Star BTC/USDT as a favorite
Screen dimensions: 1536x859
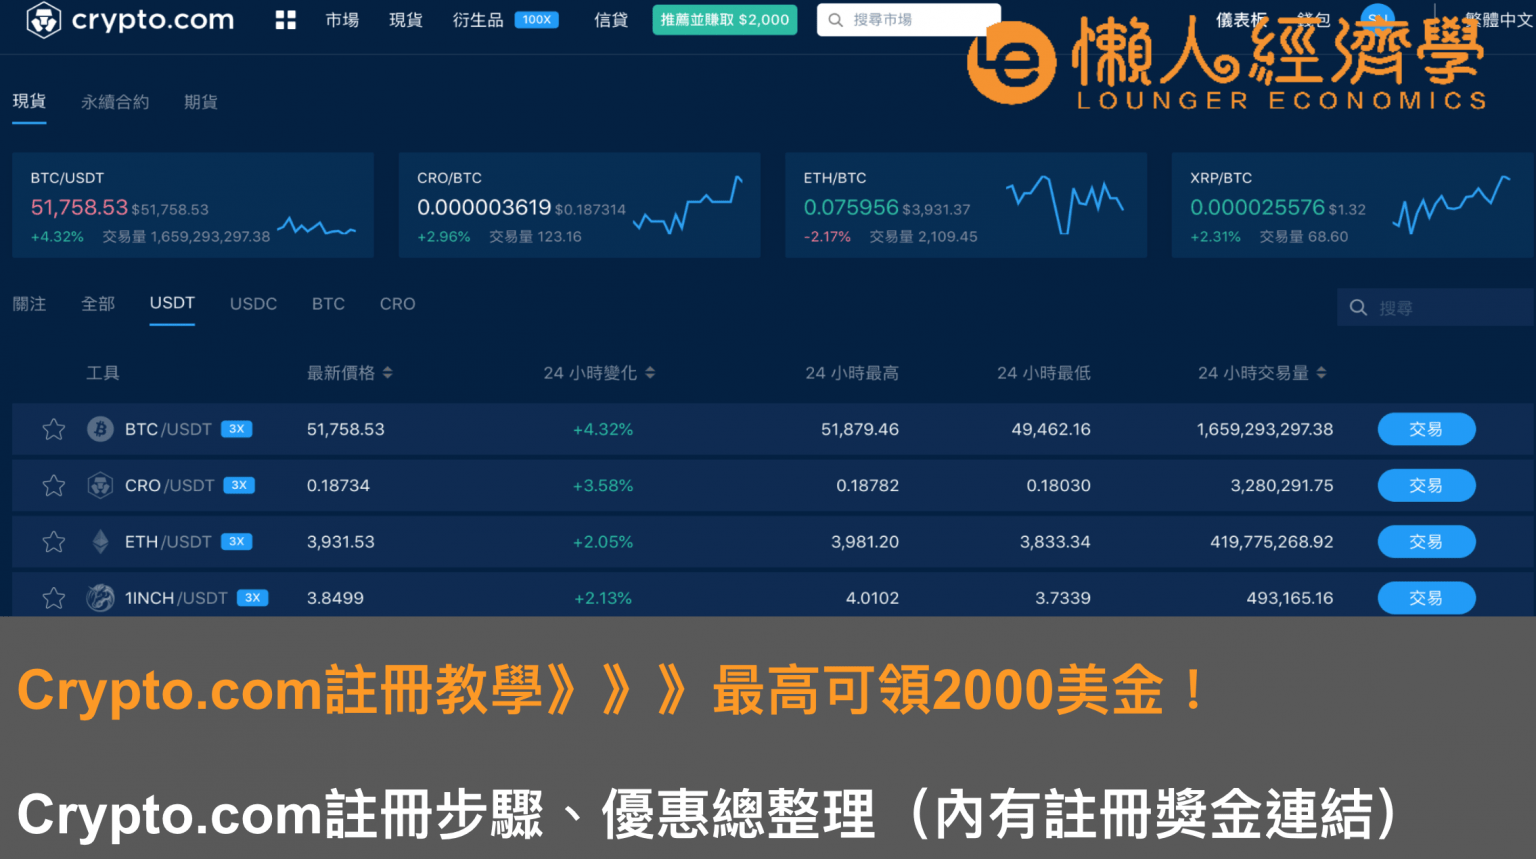pyautogui.click(x=54, y=429)
